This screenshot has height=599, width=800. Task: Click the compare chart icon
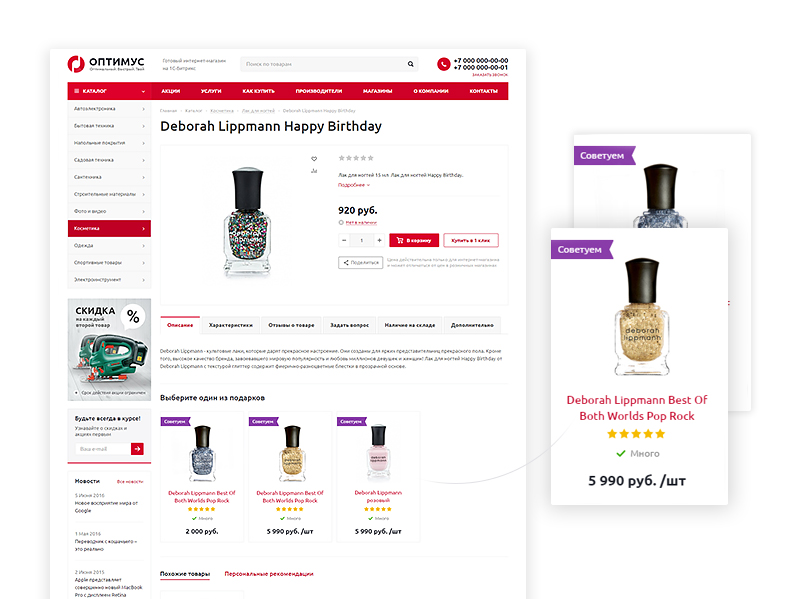point(314,171)
